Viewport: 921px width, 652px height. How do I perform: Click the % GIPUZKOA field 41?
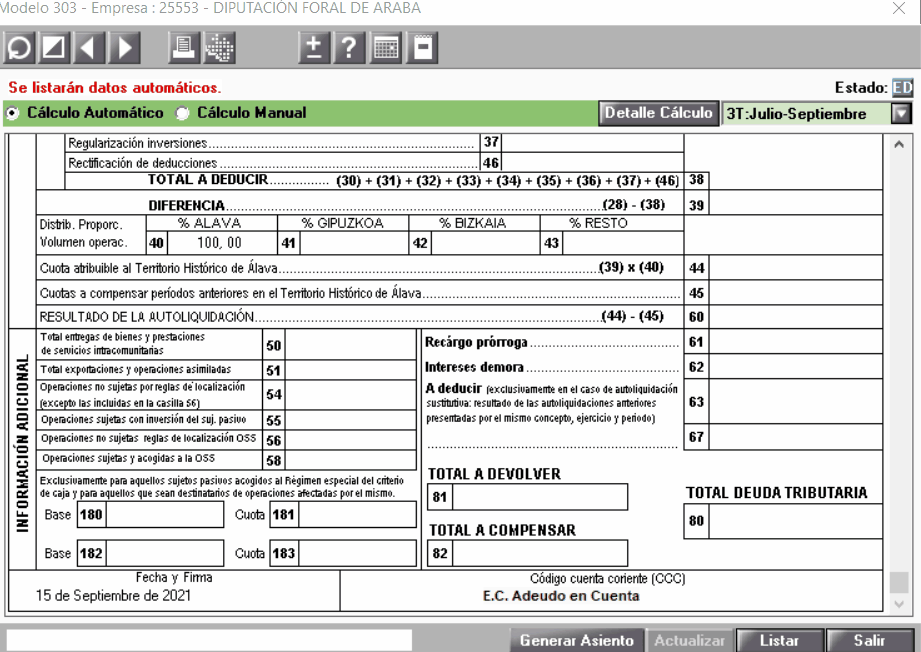tap(354, 243)
